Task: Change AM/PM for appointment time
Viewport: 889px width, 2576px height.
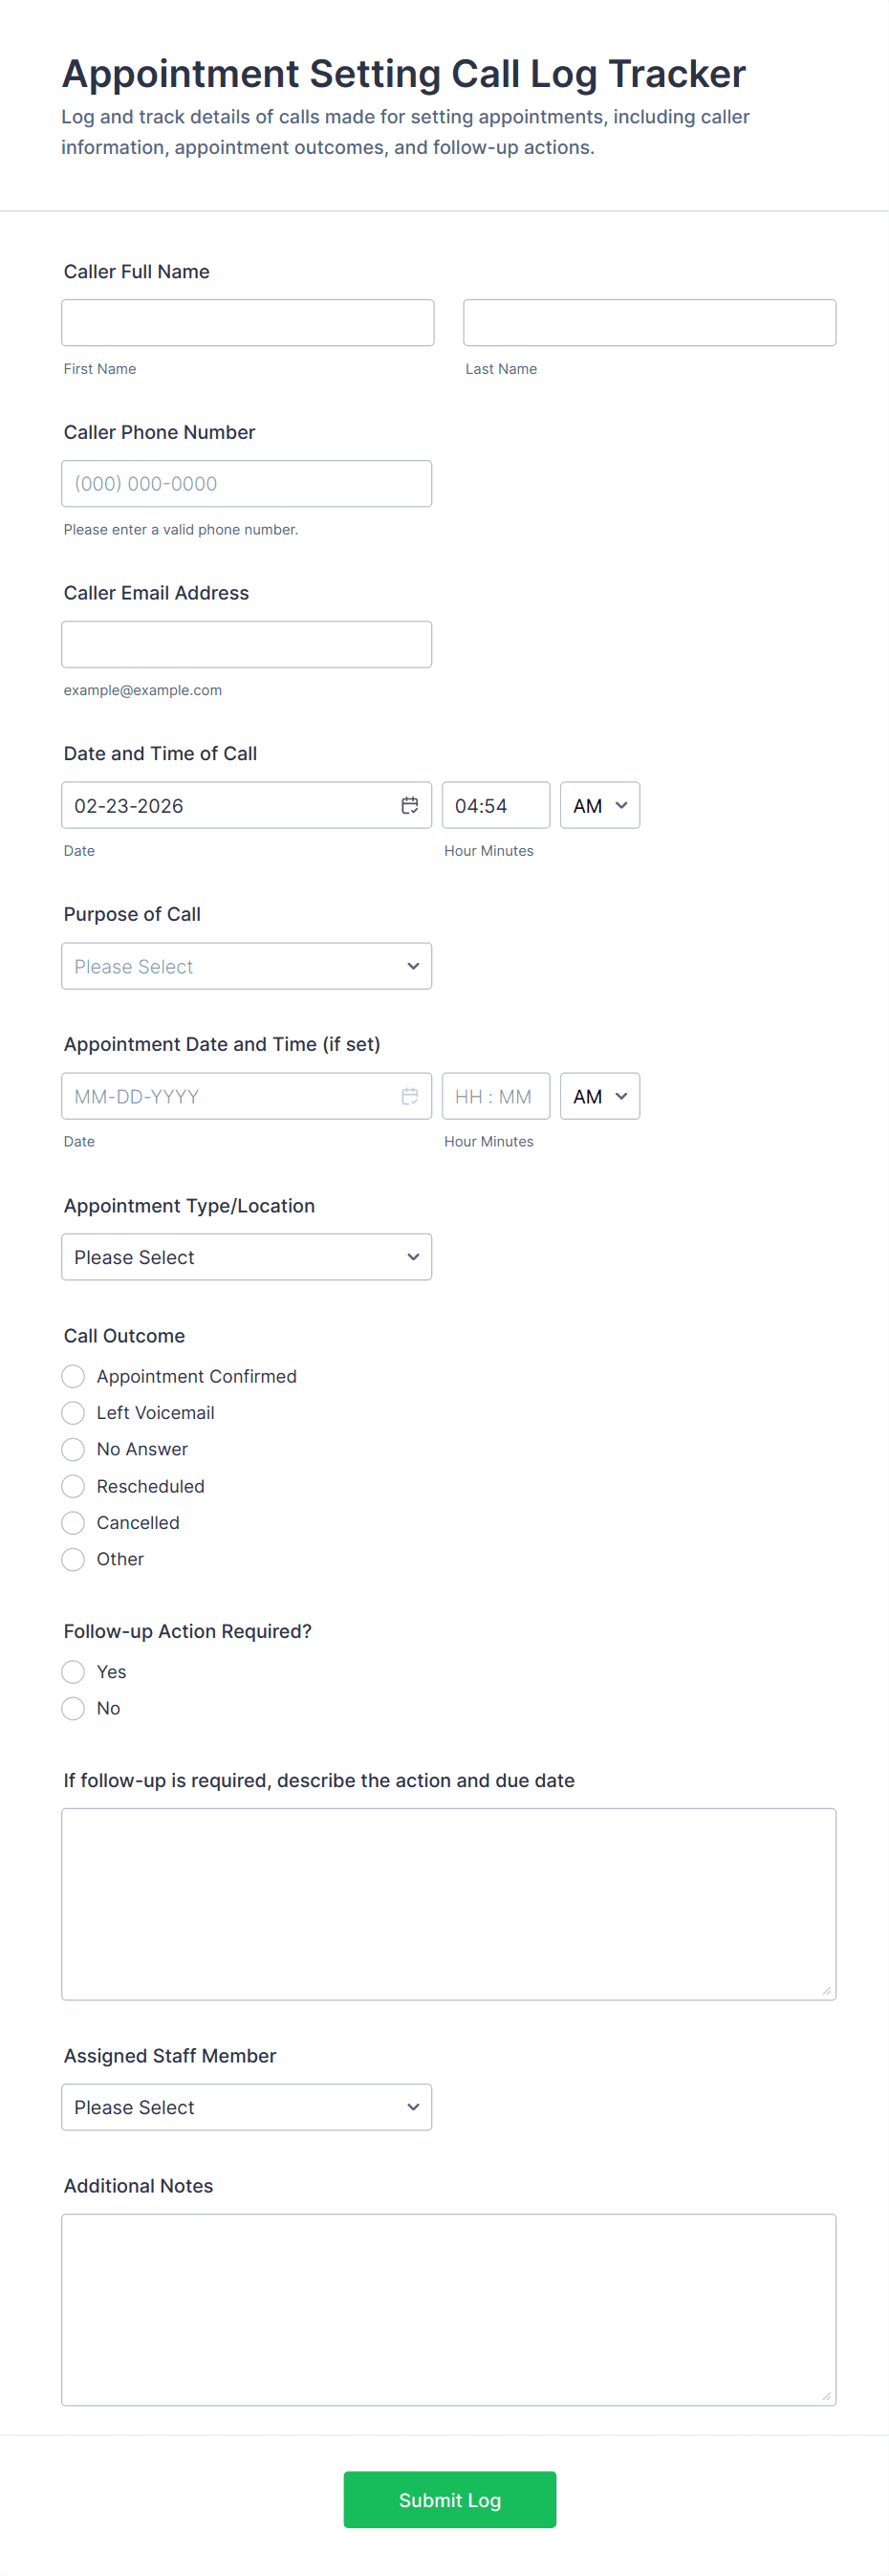Action: point(599,1097)
